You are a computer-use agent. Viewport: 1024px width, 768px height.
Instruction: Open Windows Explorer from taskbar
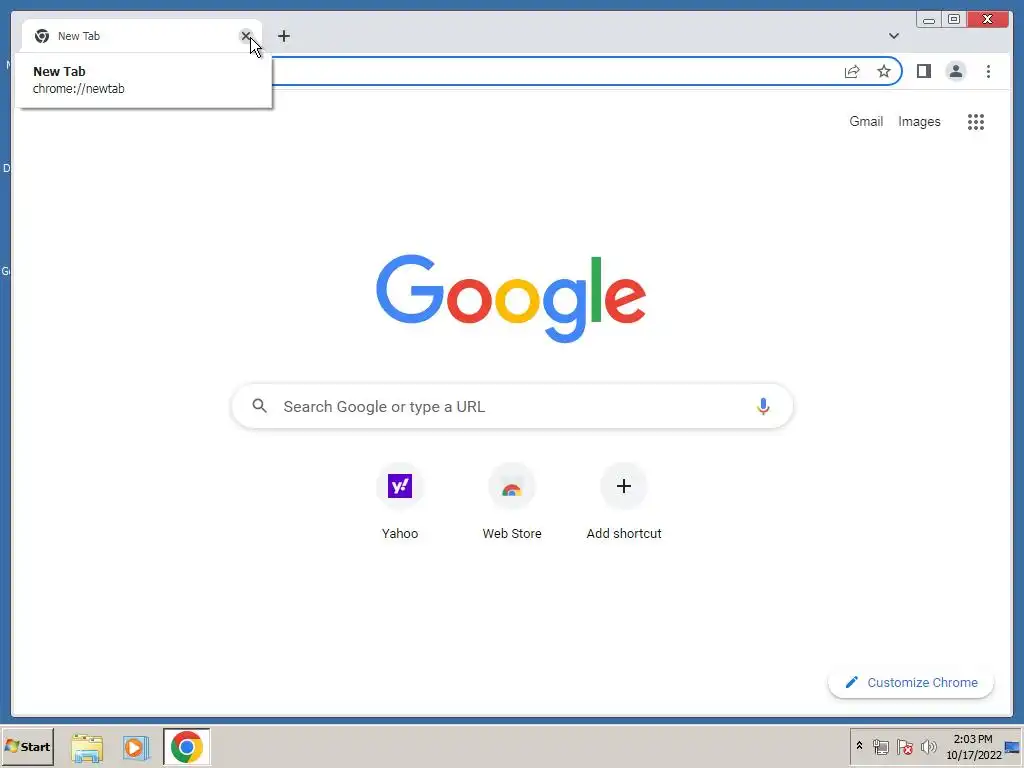pyautogui.click(x=87, y=747)
